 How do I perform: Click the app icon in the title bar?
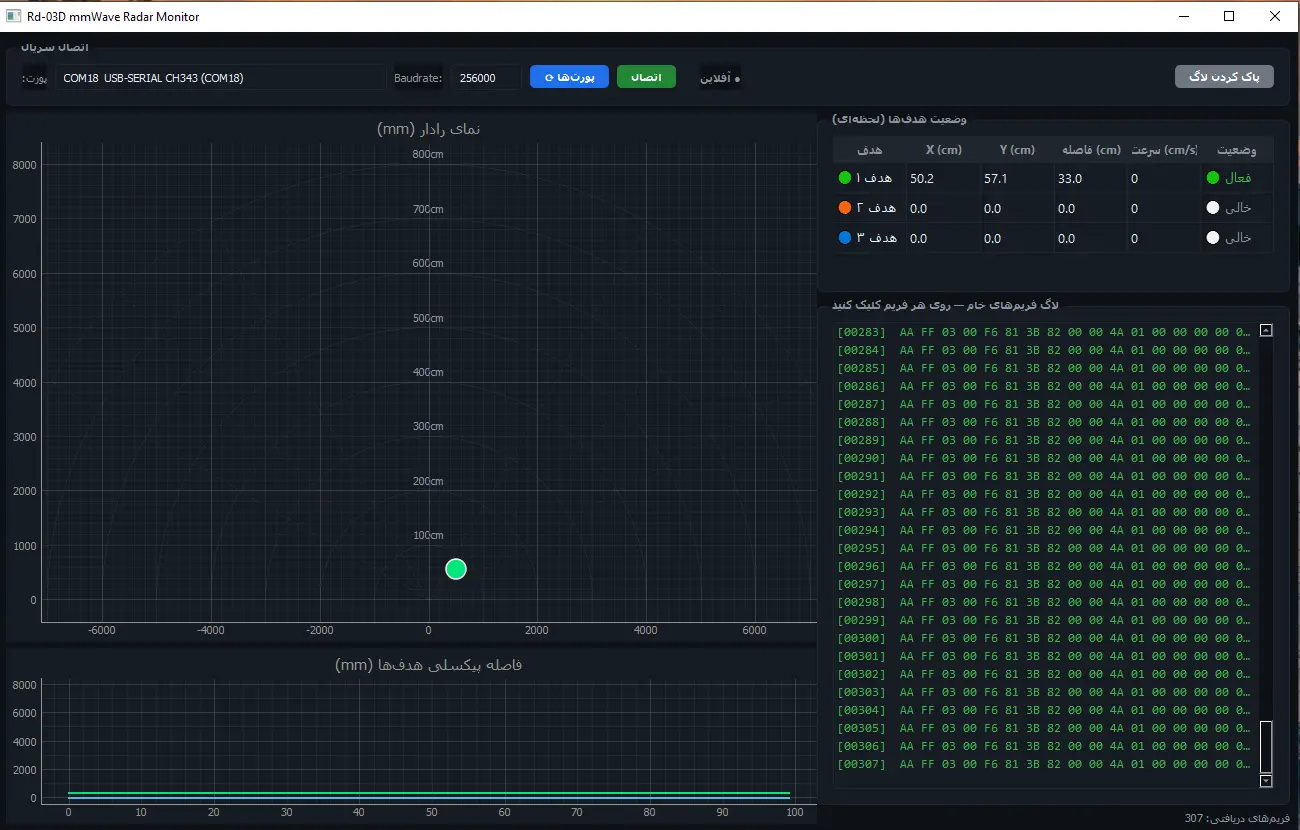(14, 16)
